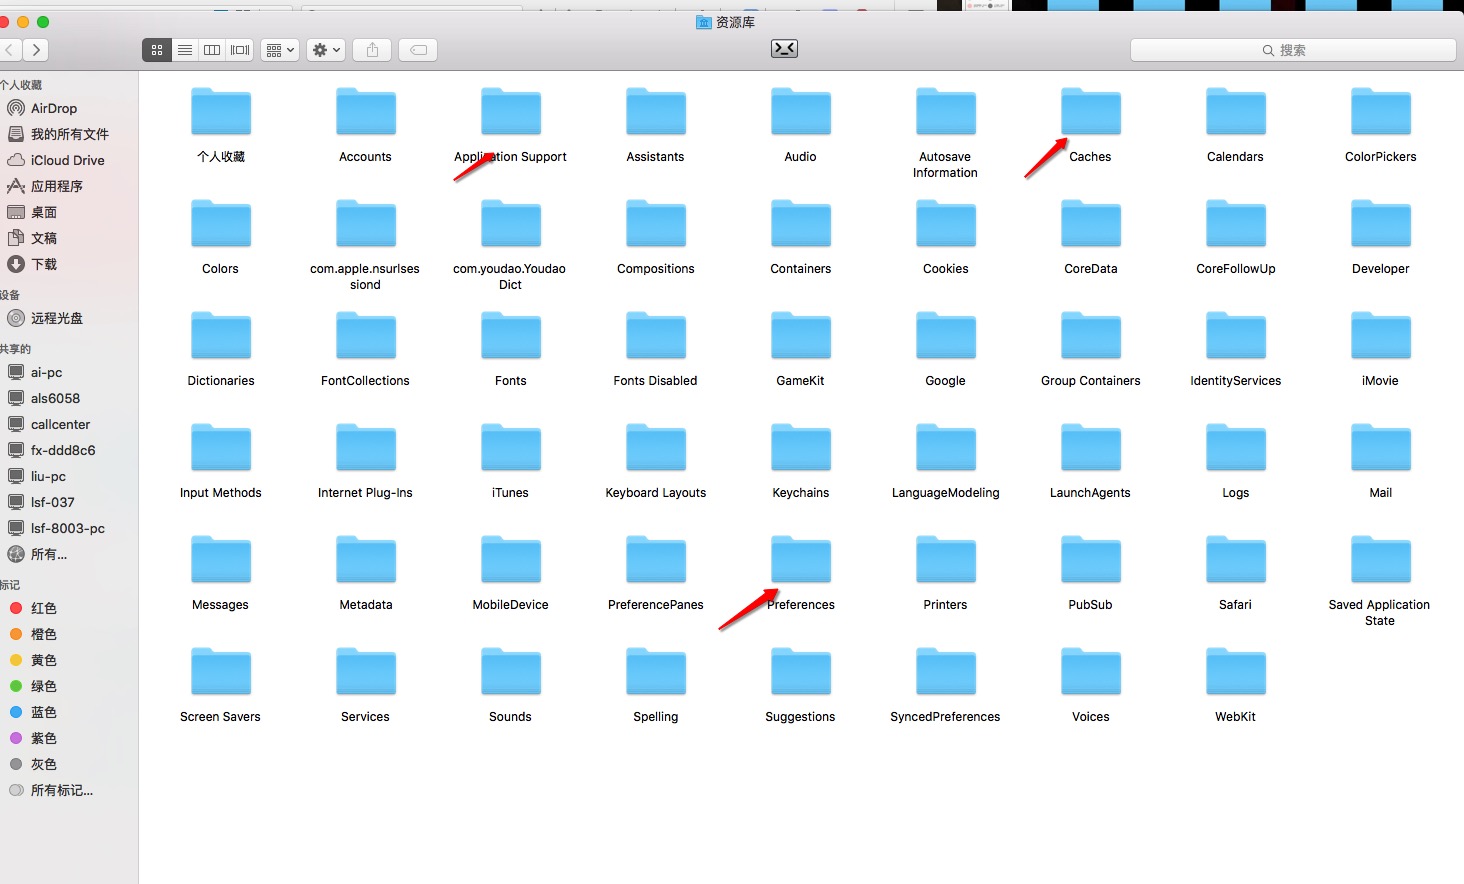The height and width of the screenshot is (884, 1464).
Task: Click the Share toolbar button
Action: tap(372, 50)
